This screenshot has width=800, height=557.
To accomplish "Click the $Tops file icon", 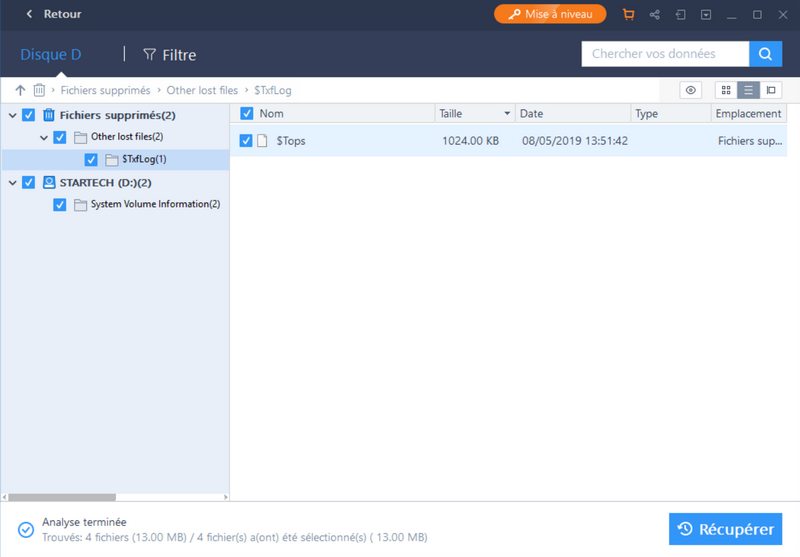I will [262, 141].
